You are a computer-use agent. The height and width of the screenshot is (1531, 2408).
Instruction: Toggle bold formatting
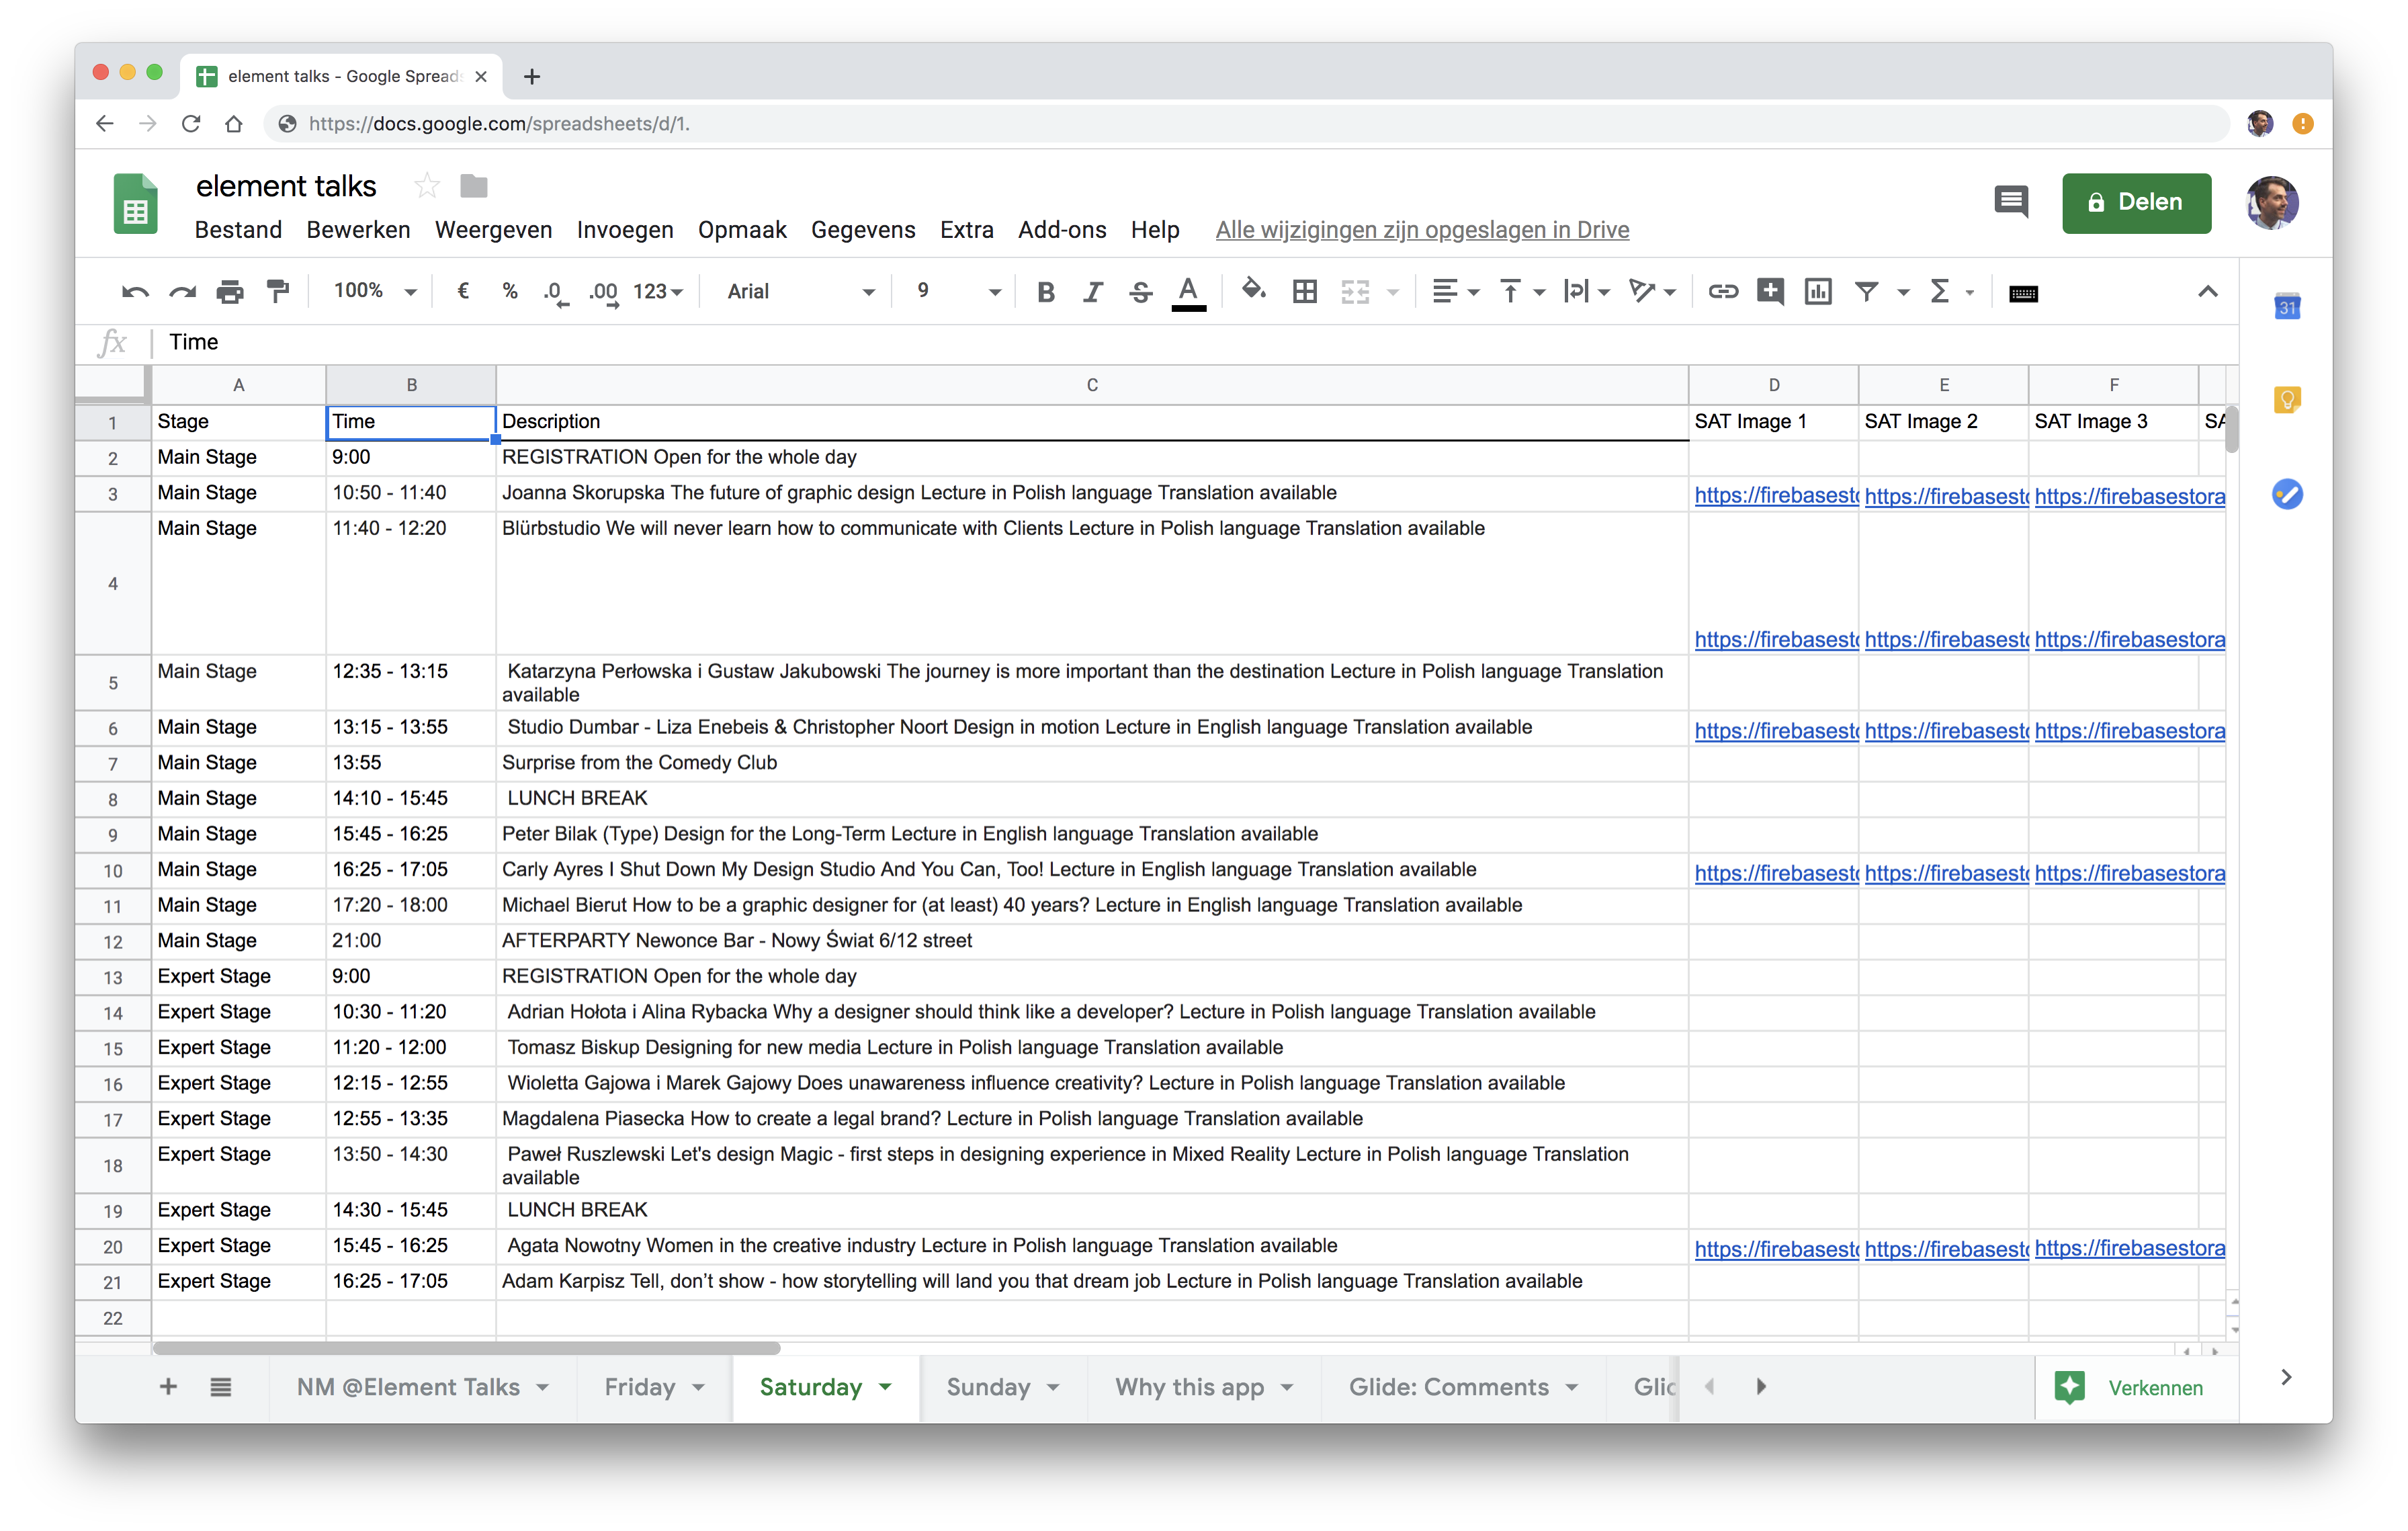[x=1045, y=292]
